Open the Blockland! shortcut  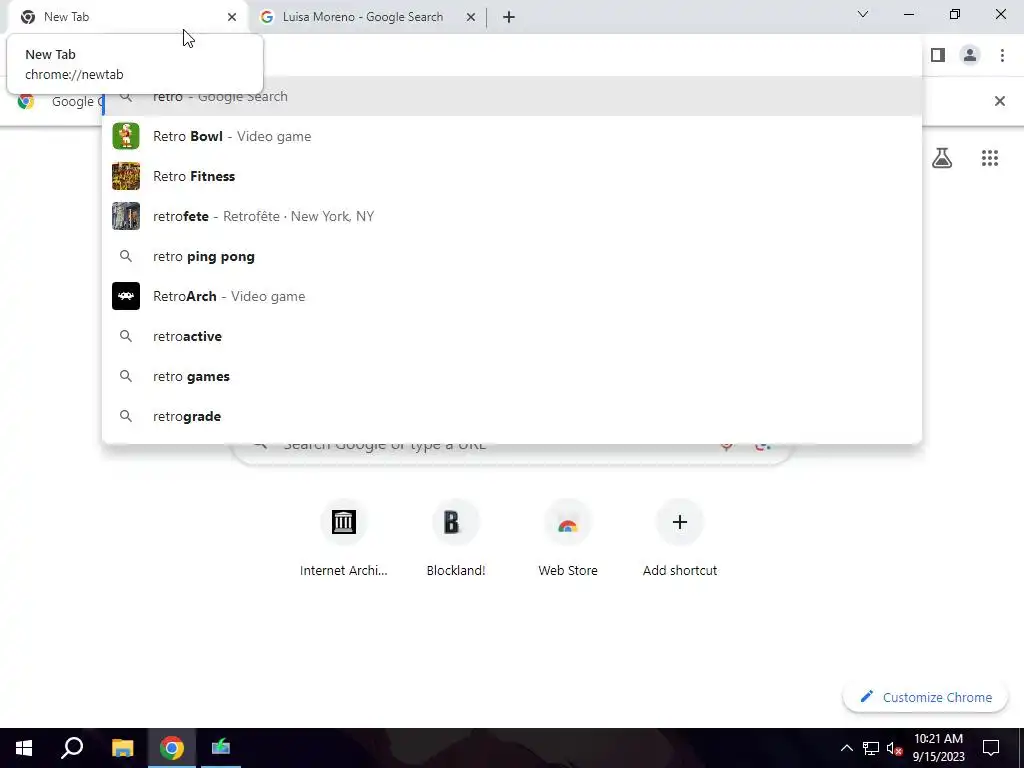(x=456, y=539)
